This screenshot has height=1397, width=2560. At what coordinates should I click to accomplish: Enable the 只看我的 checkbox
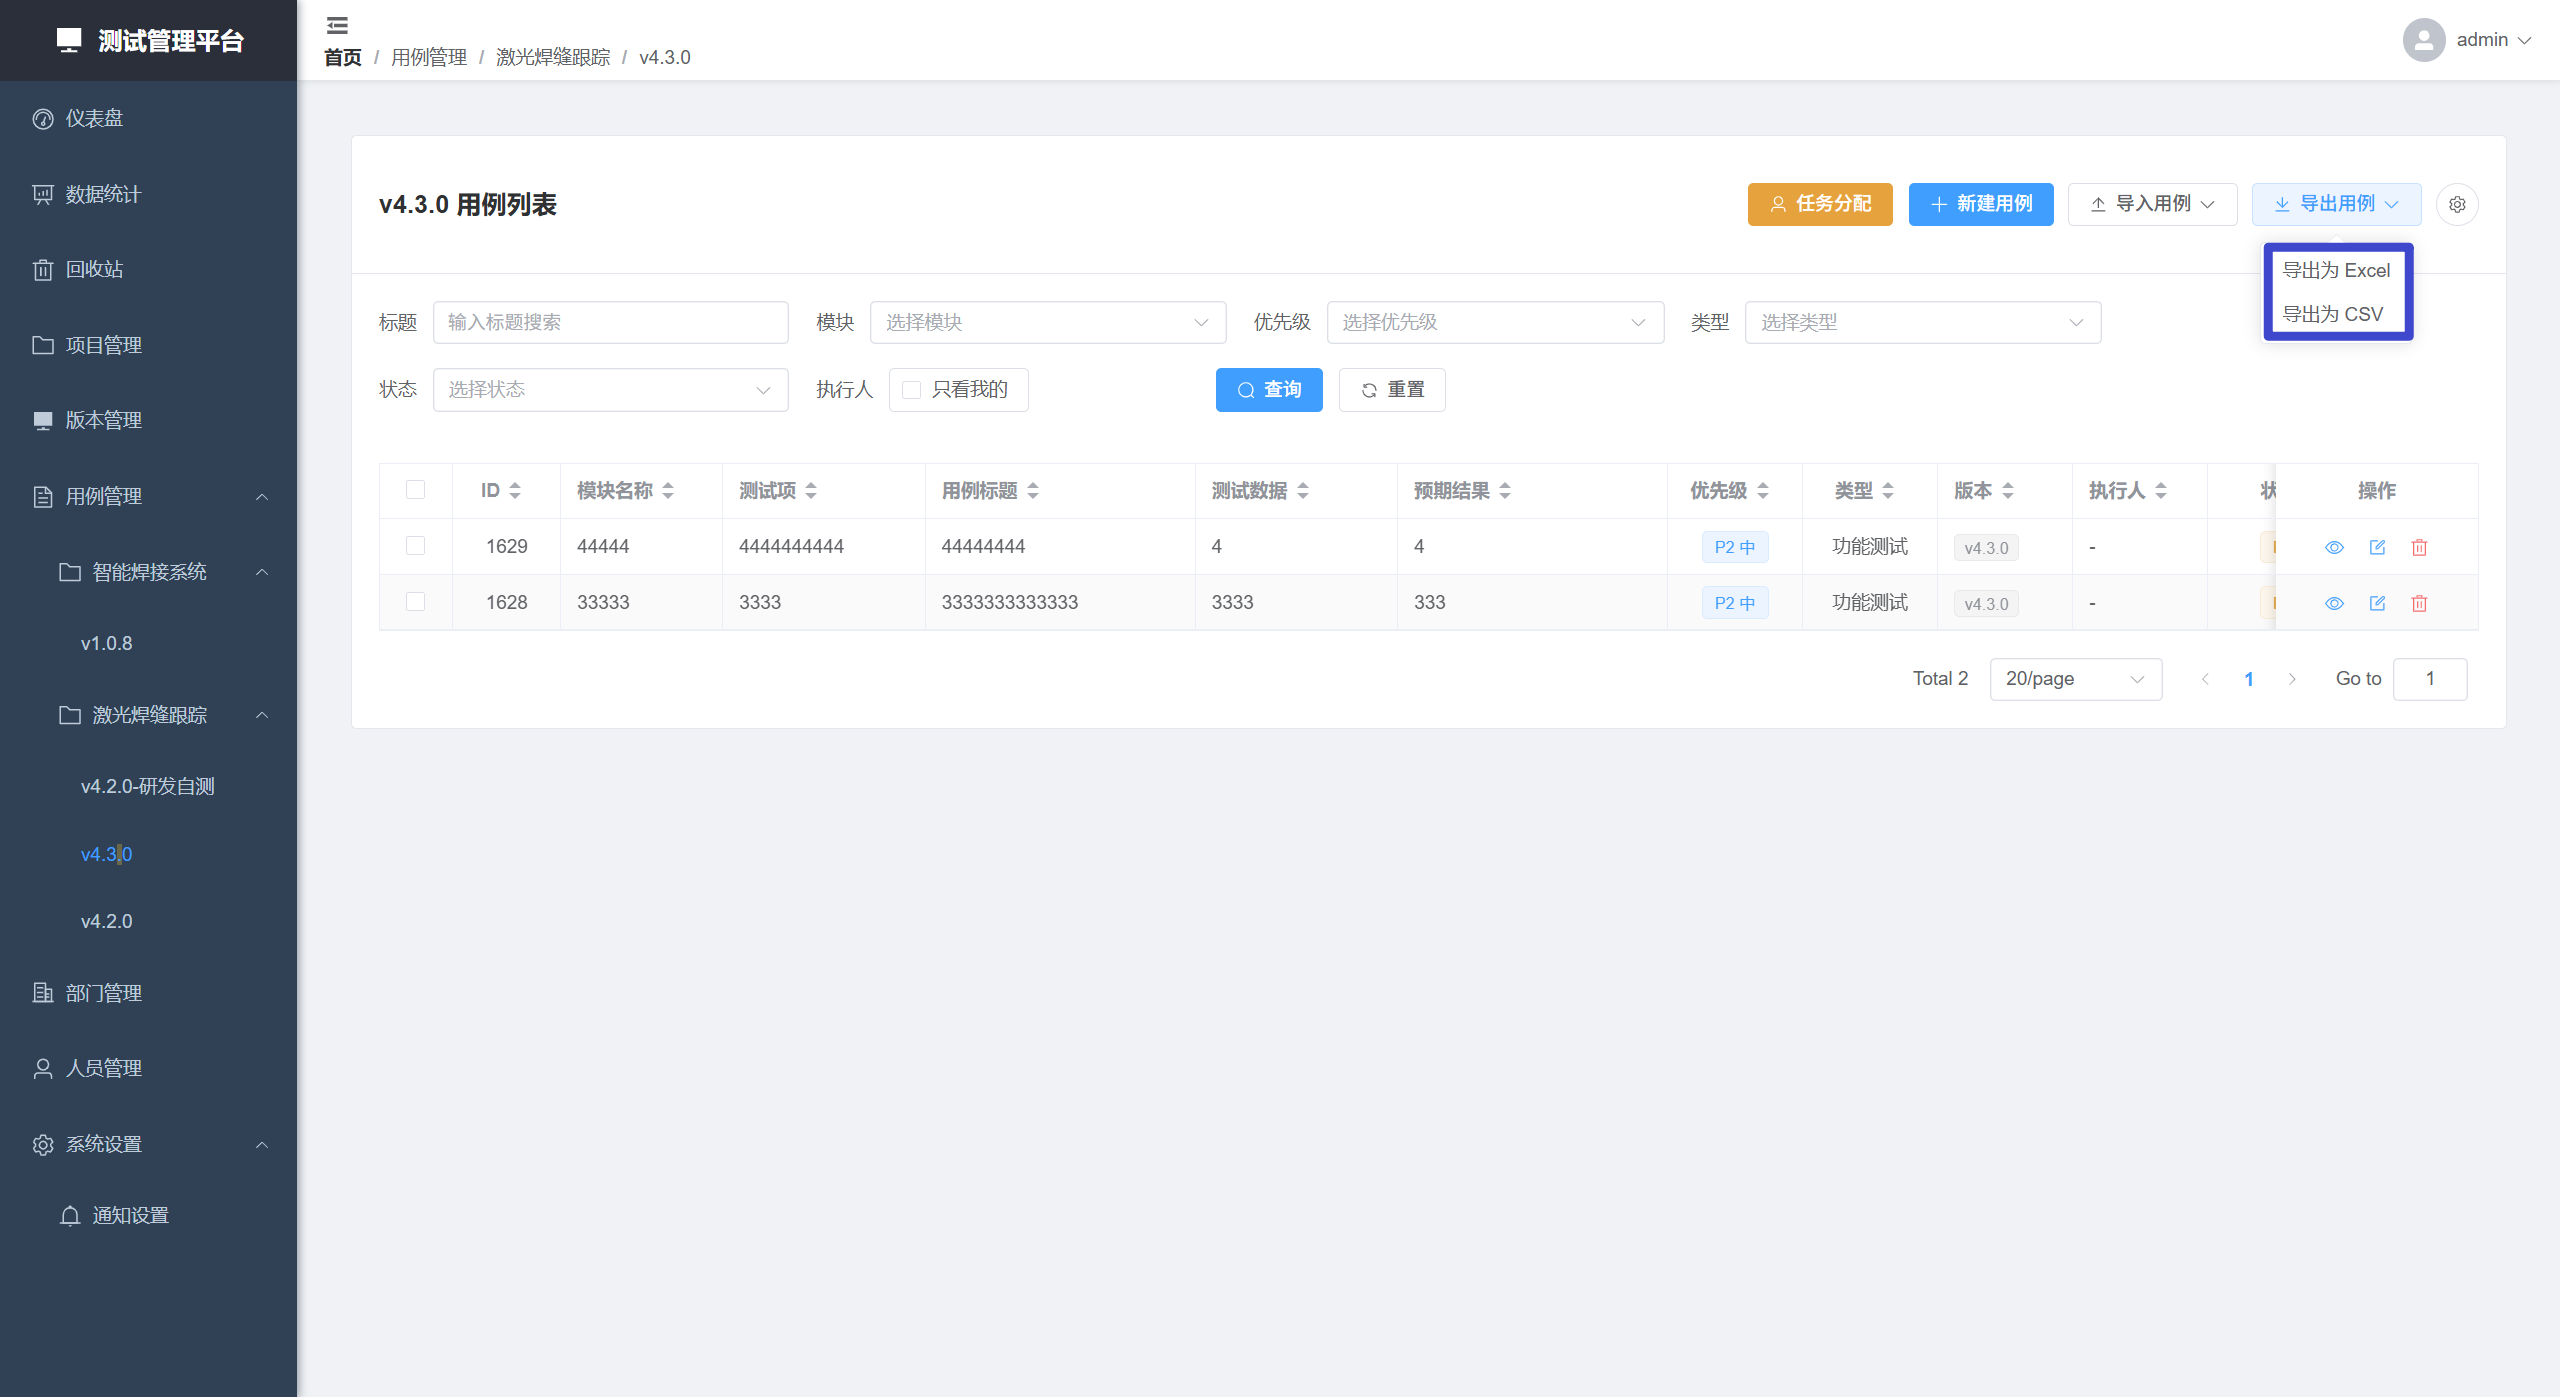tap(911, 390)
